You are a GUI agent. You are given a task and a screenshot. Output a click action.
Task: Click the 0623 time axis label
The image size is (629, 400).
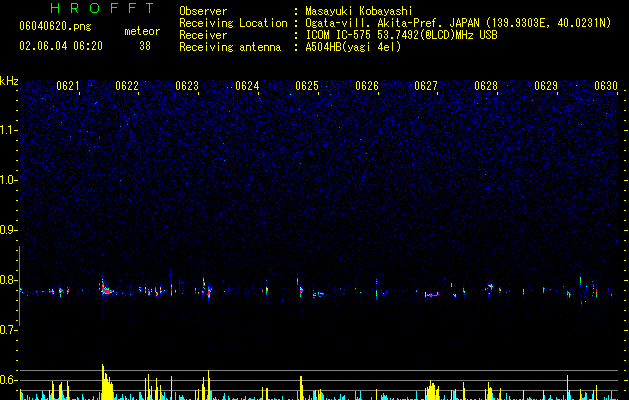click(x=187, y=86)
